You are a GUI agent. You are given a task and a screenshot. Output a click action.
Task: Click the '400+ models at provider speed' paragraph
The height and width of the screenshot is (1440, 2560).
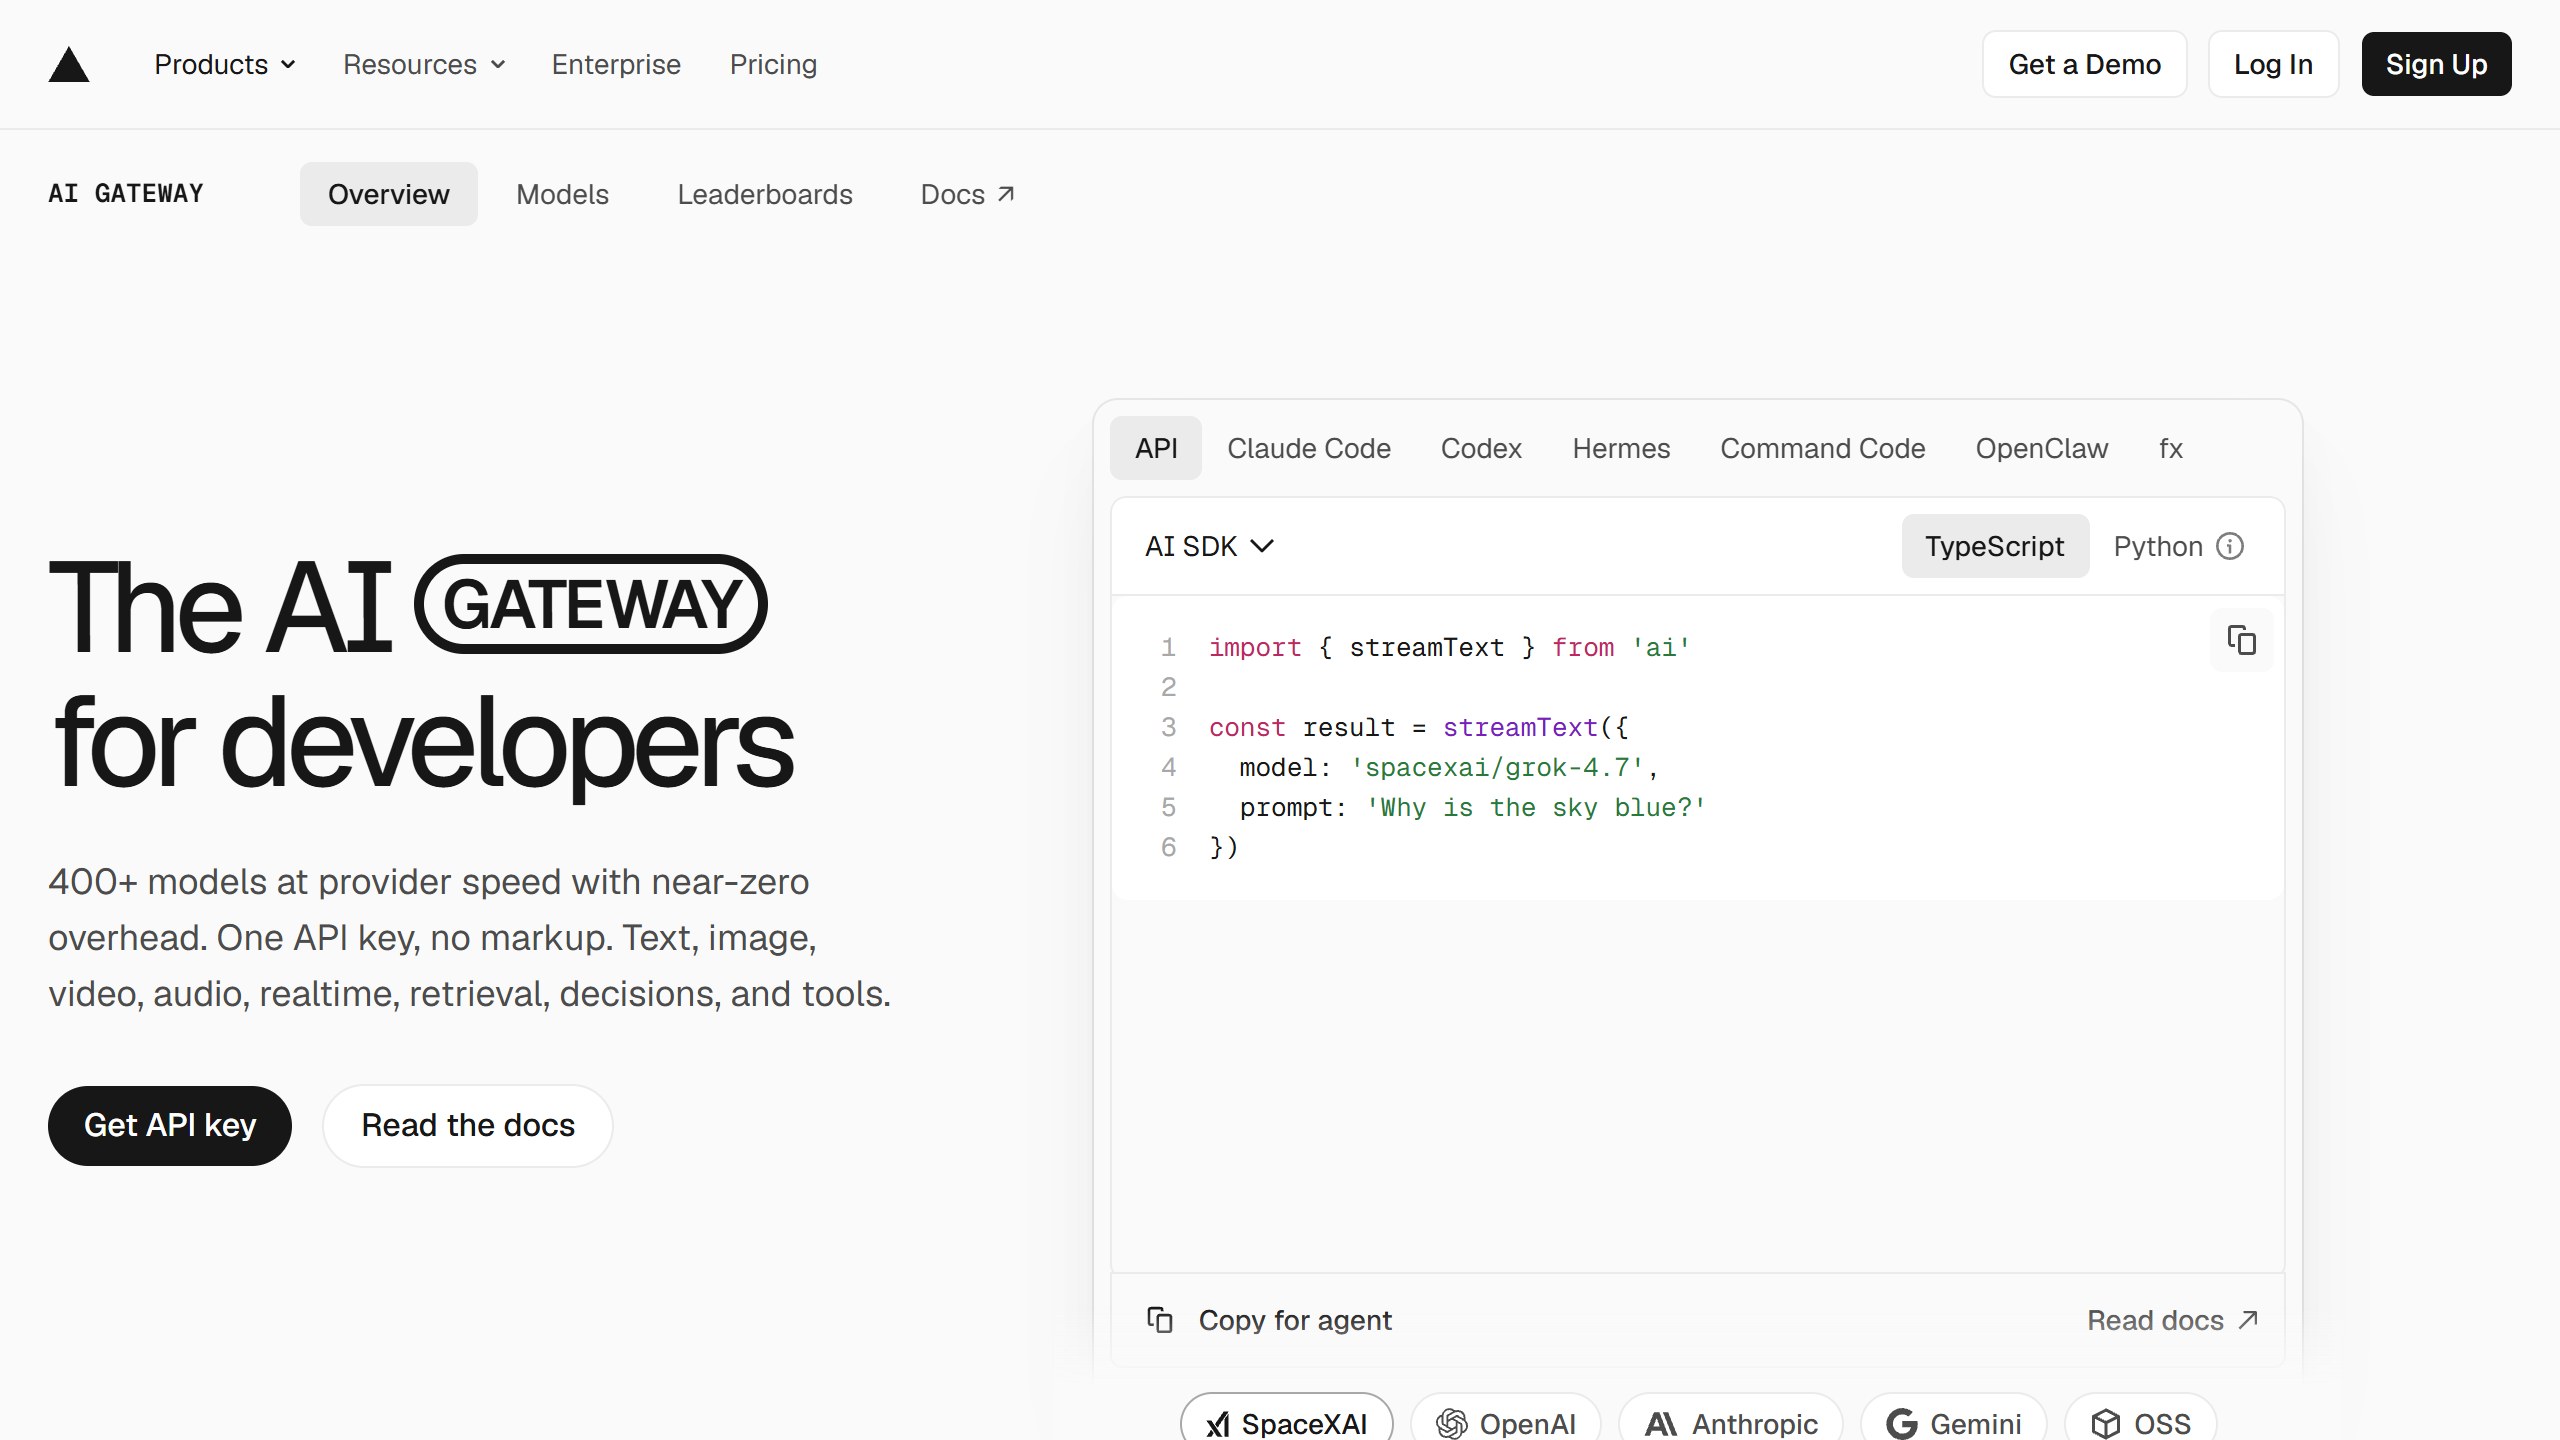click(x=469, y=938)
